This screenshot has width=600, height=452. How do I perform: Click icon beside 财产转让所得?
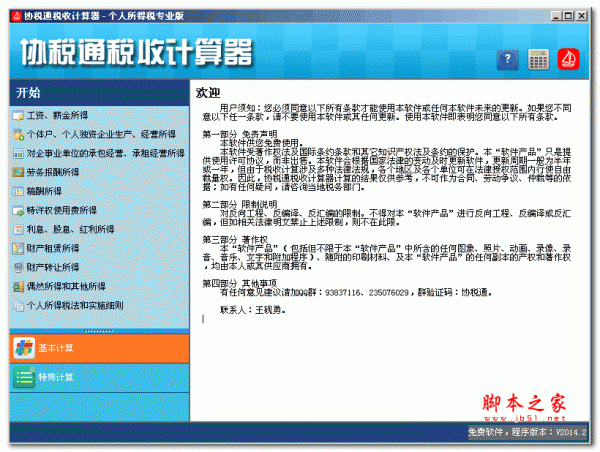(x=18, y=267)
